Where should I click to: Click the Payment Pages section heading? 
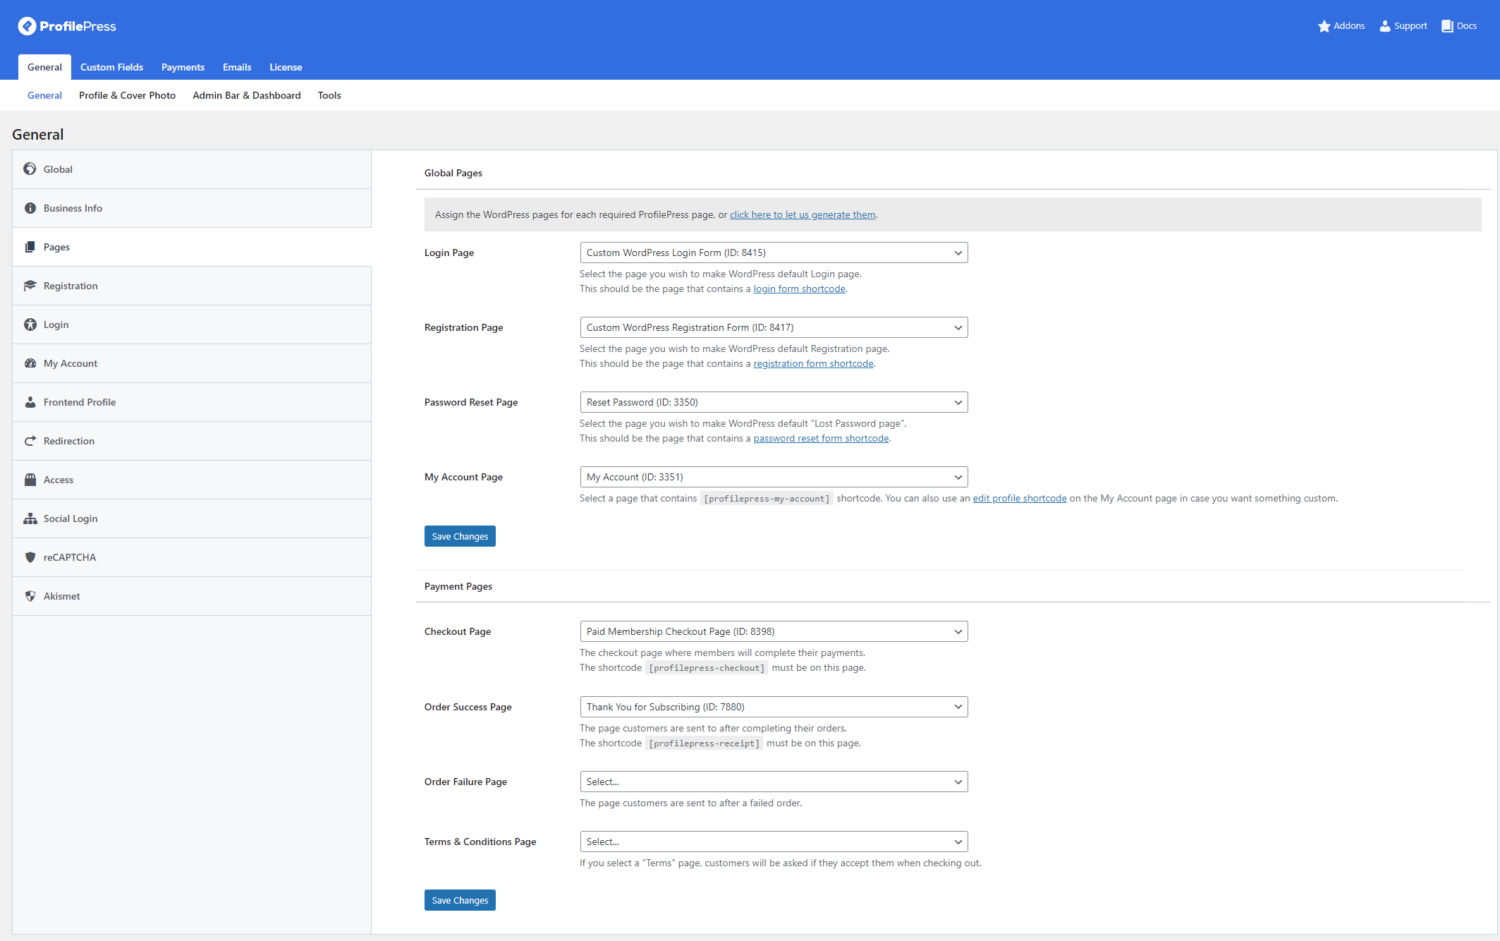pyautogui.click(x=458, y=587)
